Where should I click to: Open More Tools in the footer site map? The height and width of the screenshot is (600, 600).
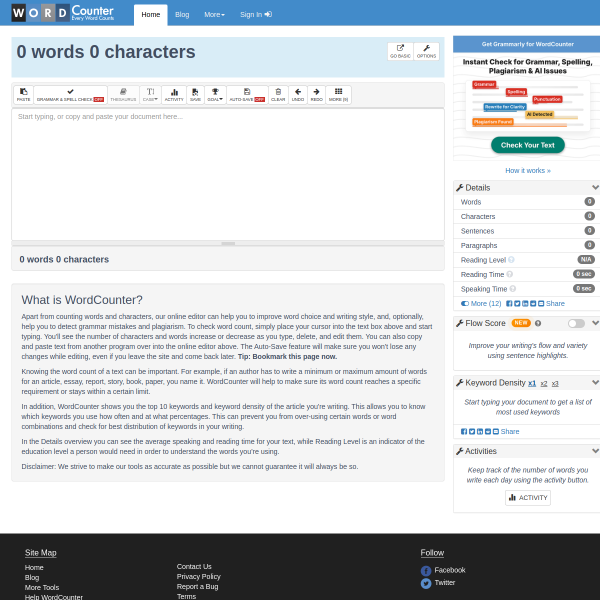point(42,587)
